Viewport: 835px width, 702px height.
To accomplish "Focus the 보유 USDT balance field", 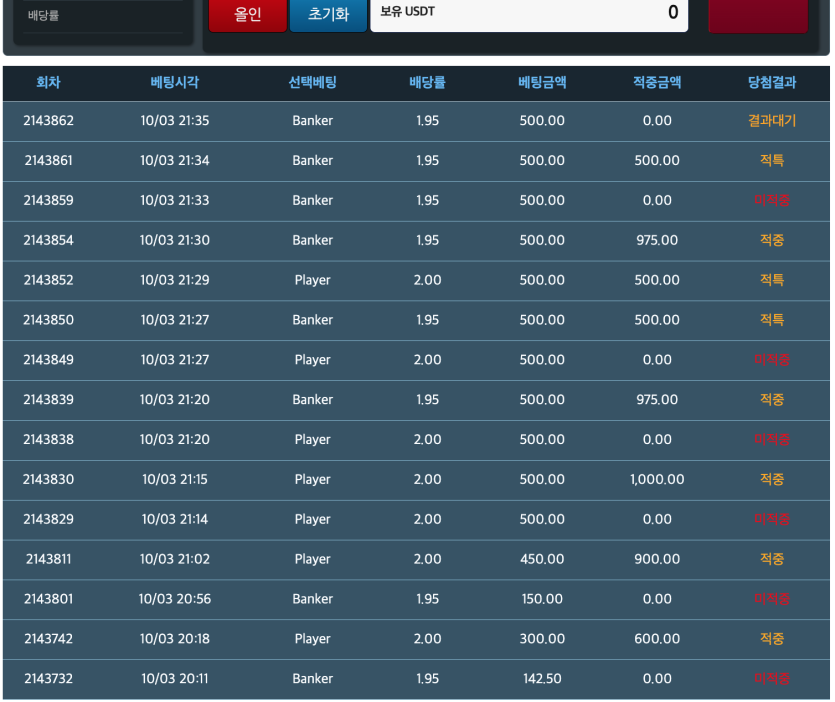I will (529, 14).
